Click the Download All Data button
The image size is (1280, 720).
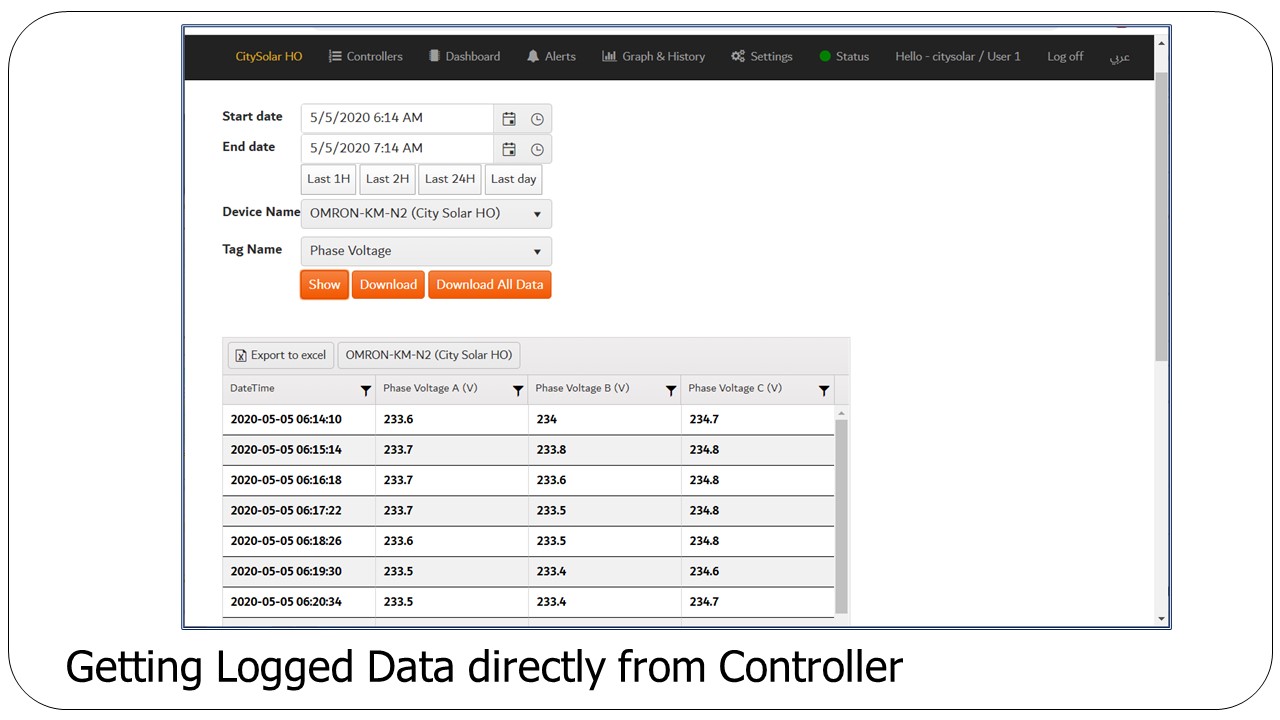[490, 285]
